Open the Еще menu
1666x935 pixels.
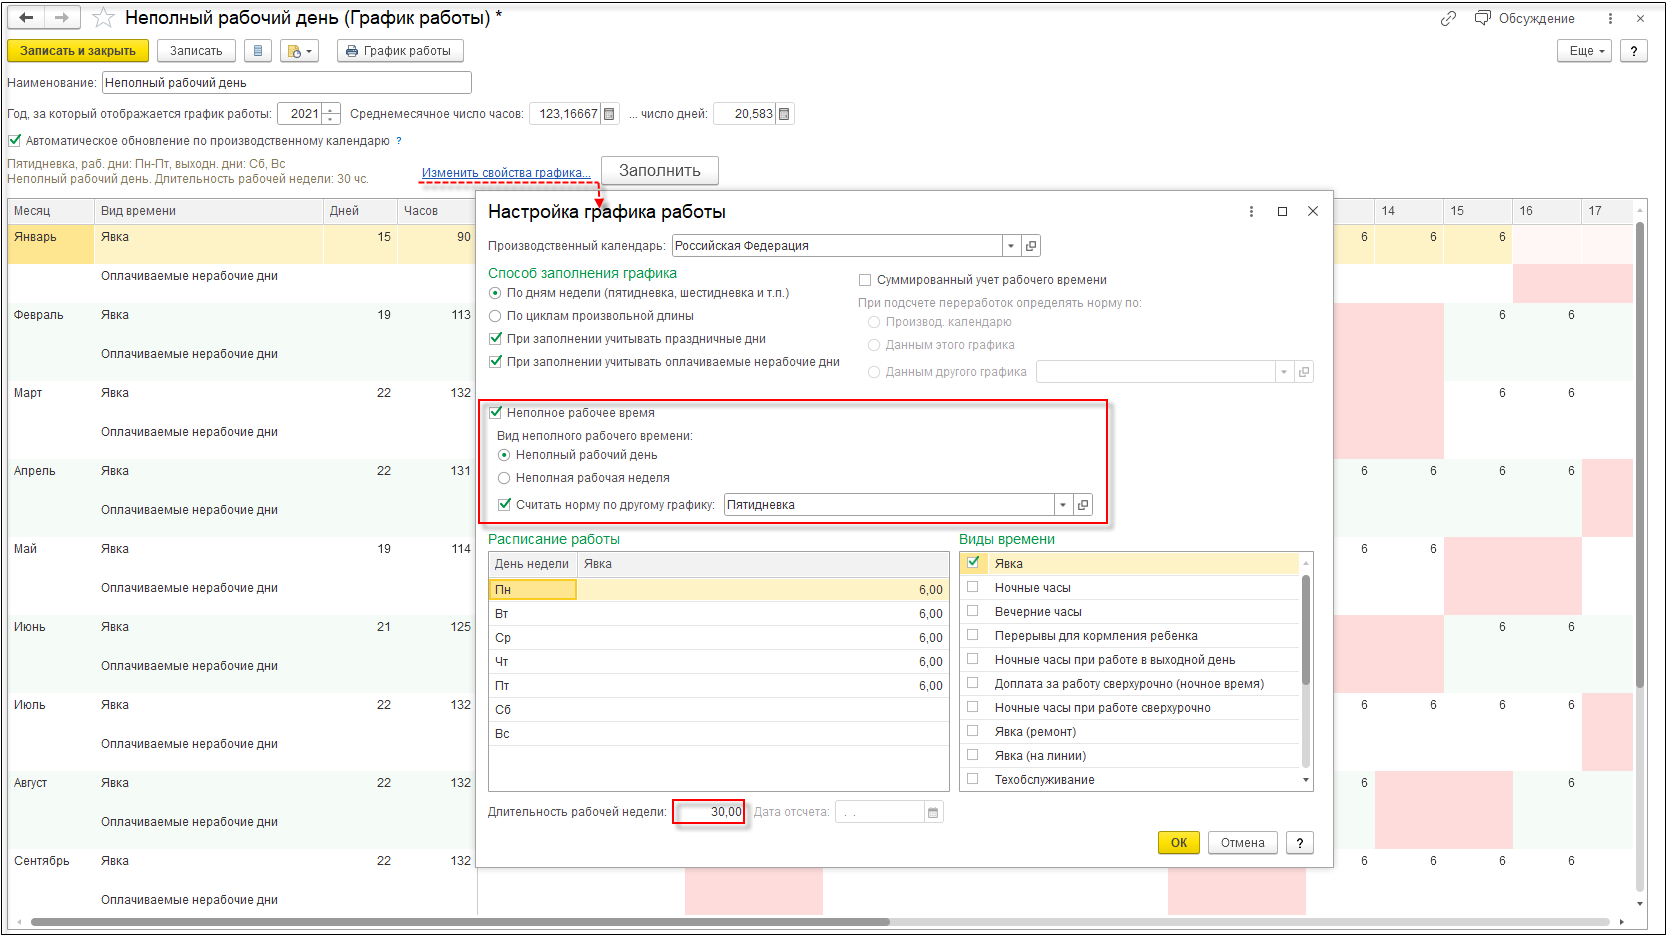pos(1584,51)
